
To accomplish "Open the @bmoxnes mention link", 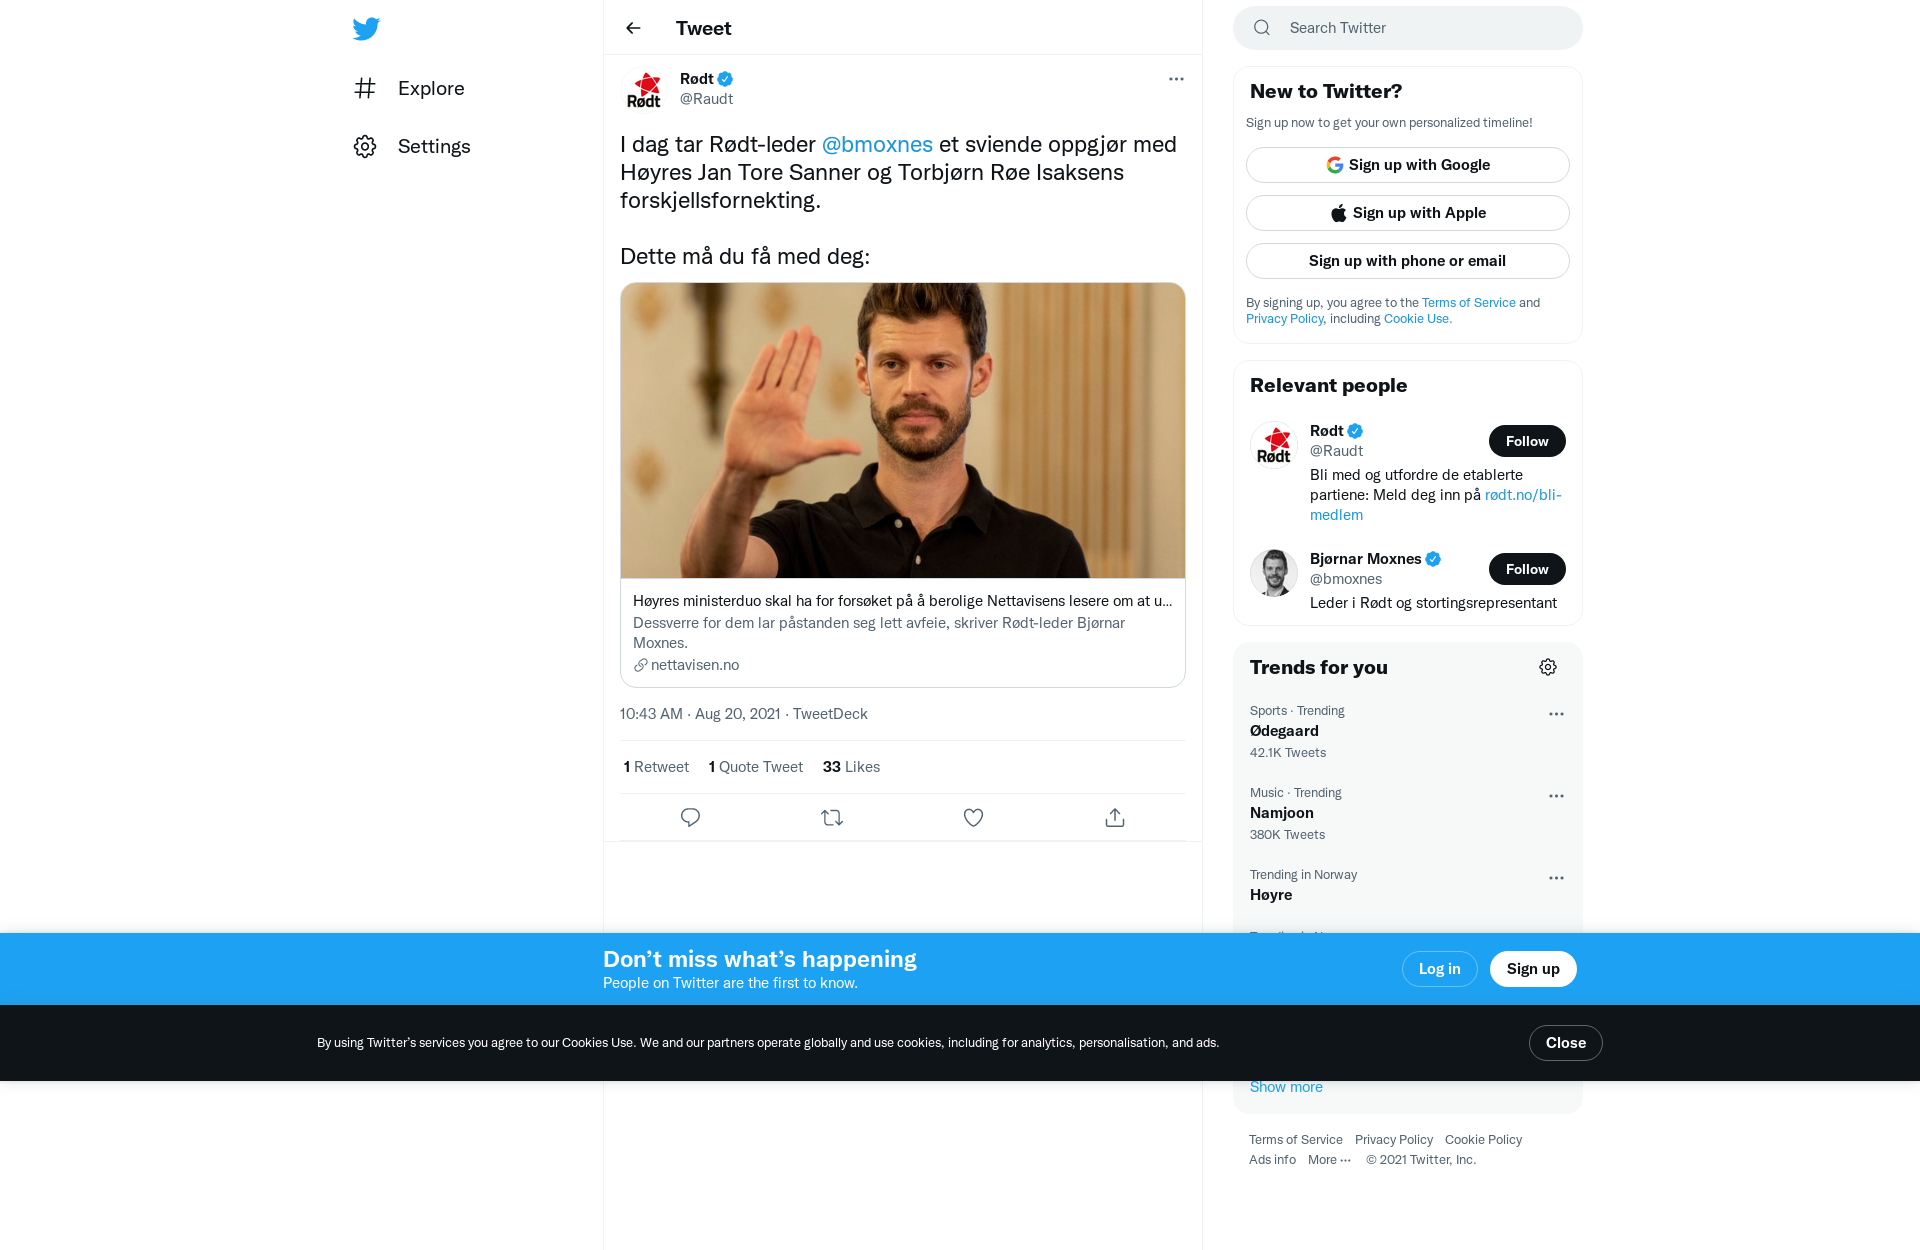I will 877,144.
